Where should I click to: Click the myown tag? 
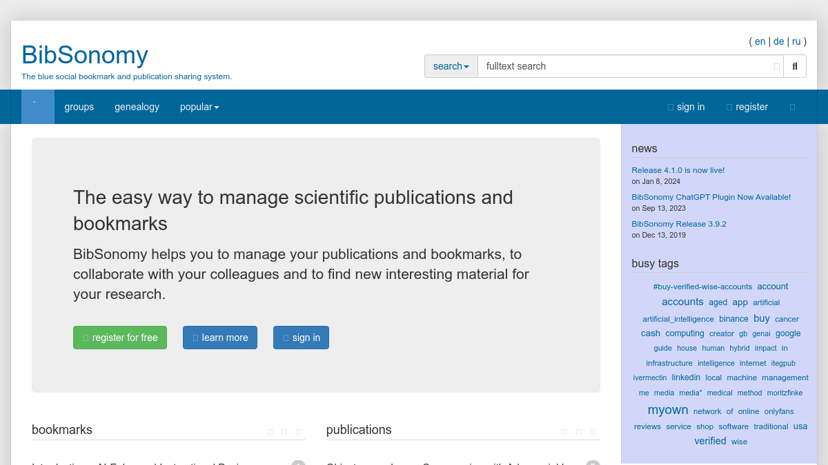coord(667,410)
